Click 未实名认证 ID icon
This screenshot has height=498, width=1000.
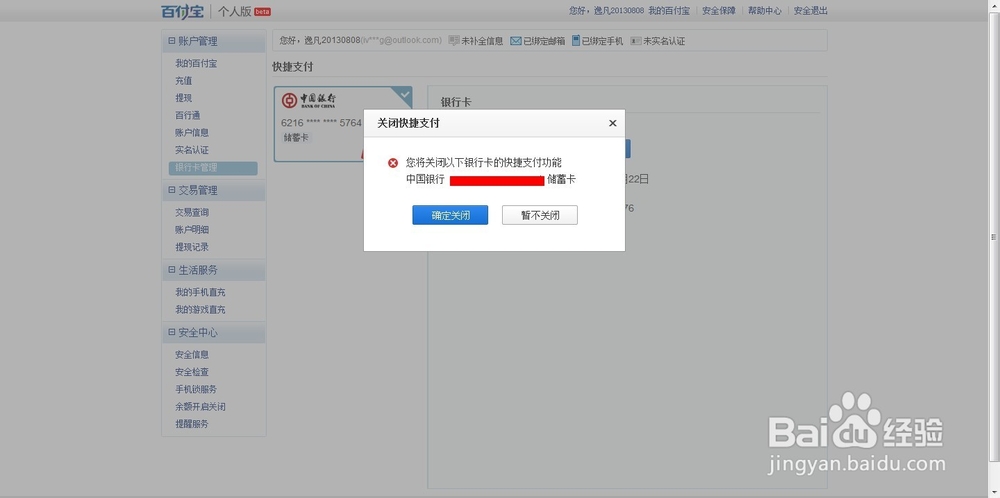[x=636, y=41]
